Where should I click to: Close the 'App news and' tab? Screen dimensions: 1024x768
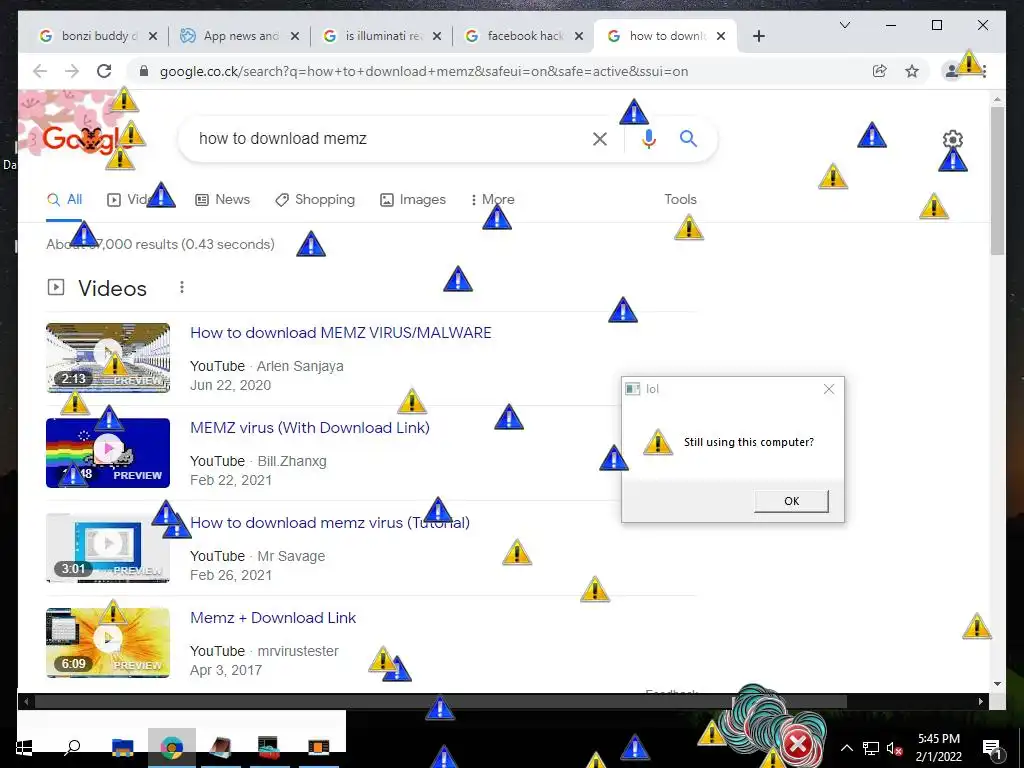click(295, 36)
